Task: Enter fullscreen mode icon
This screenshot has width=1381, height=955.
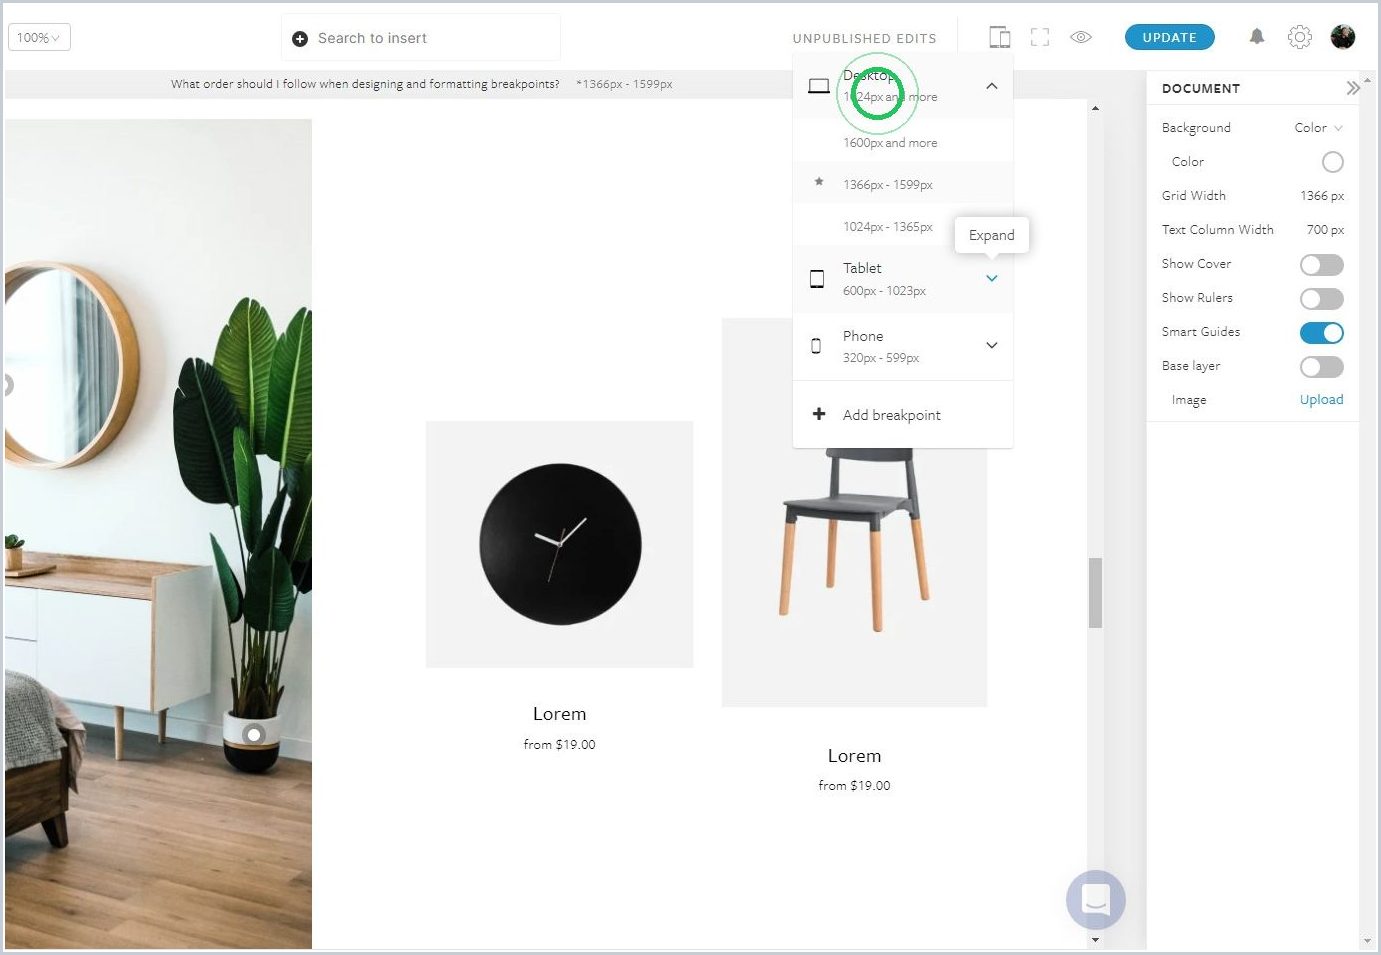Action: click(1040, 38)
